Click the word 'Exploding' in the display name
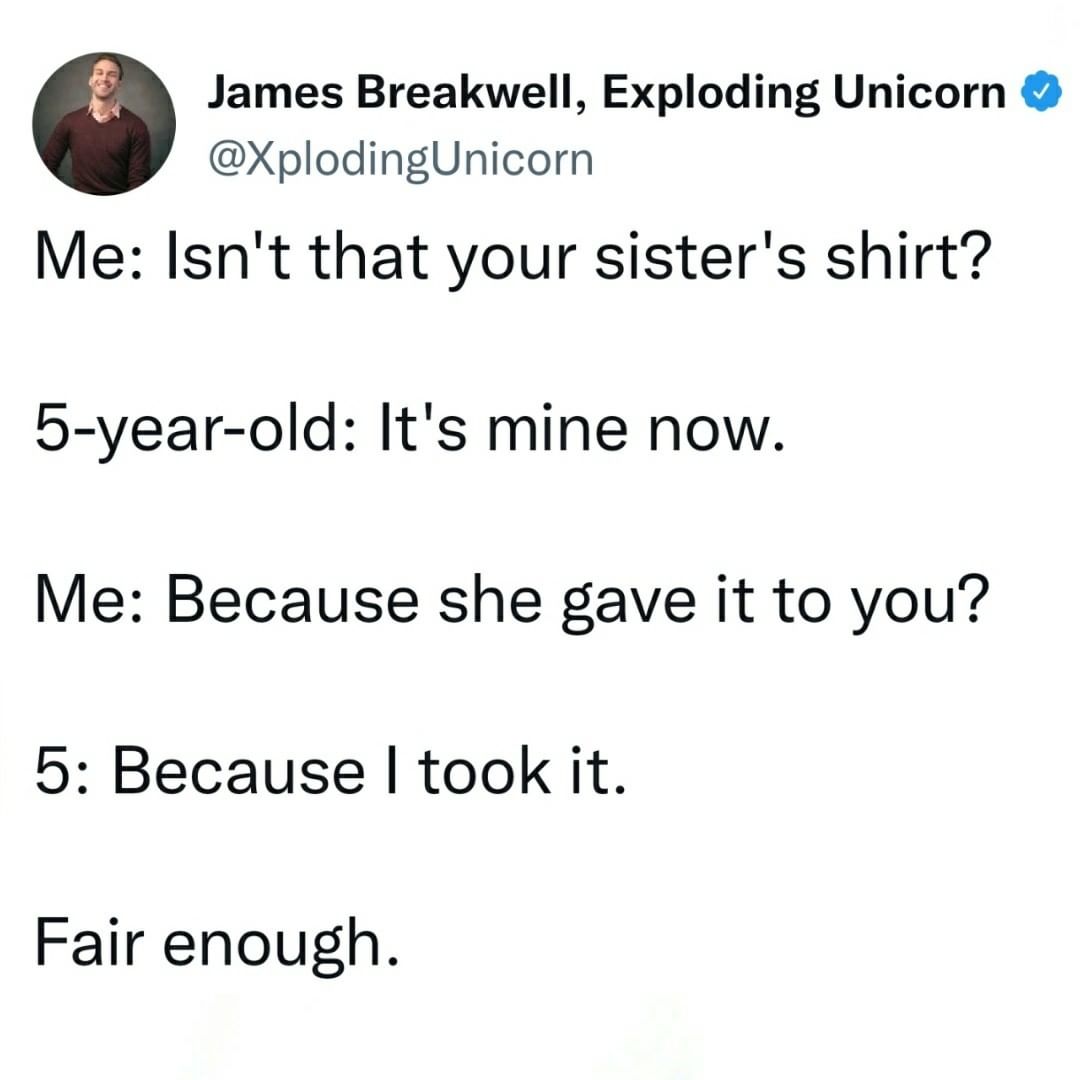This screenshot has height=1080, width=1080. click(711, 94)
